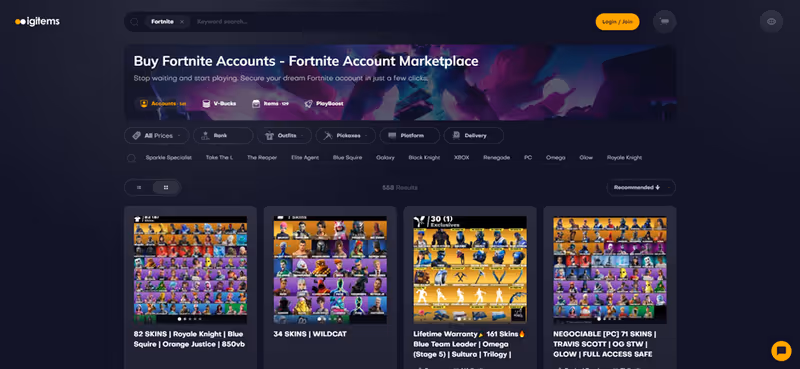Filter by Sparkle Specialist tag
The image size is (800, 369).
169,158
